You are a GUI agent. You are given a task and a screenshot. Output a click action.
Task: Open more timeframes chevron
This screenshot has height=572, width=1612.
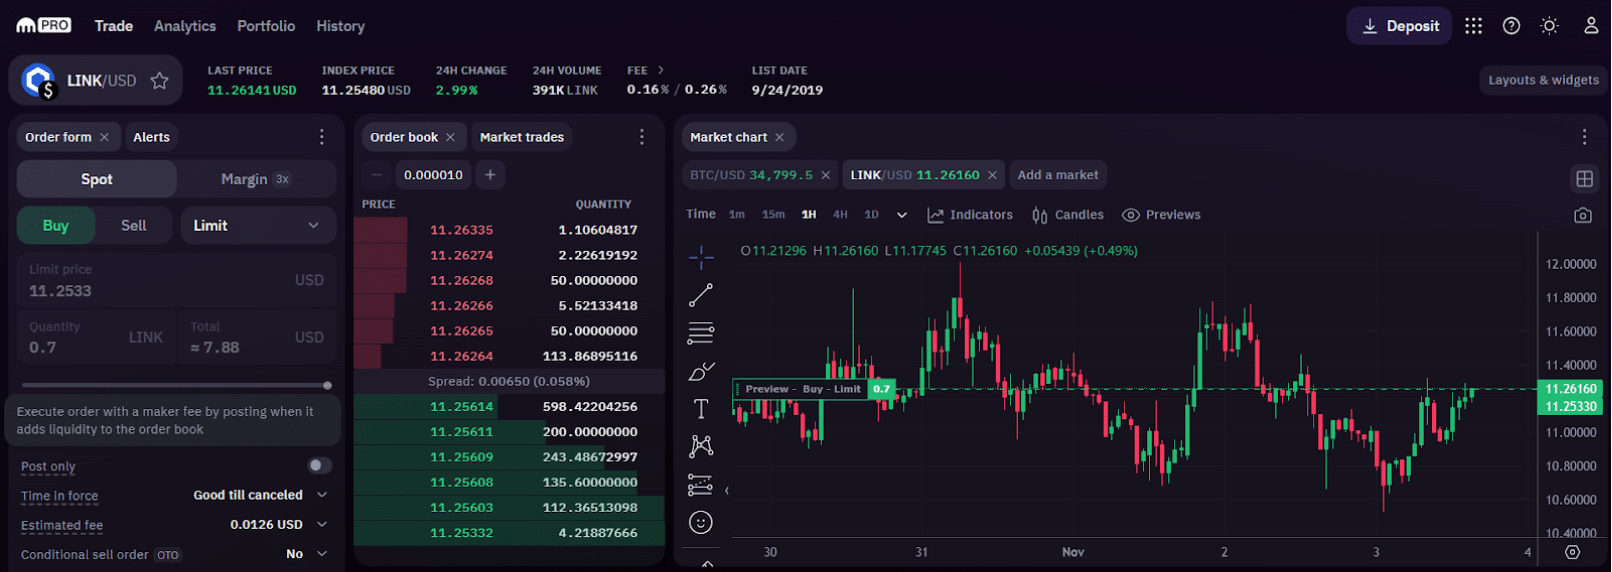click(x=902, y=215)
